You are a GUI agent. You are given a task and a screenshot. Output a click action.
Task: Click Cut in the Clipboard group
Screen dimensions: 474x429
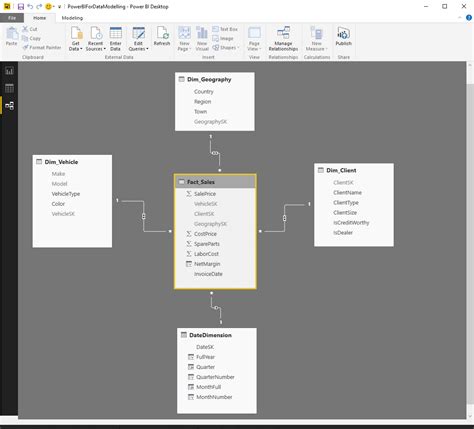(30, 29)
